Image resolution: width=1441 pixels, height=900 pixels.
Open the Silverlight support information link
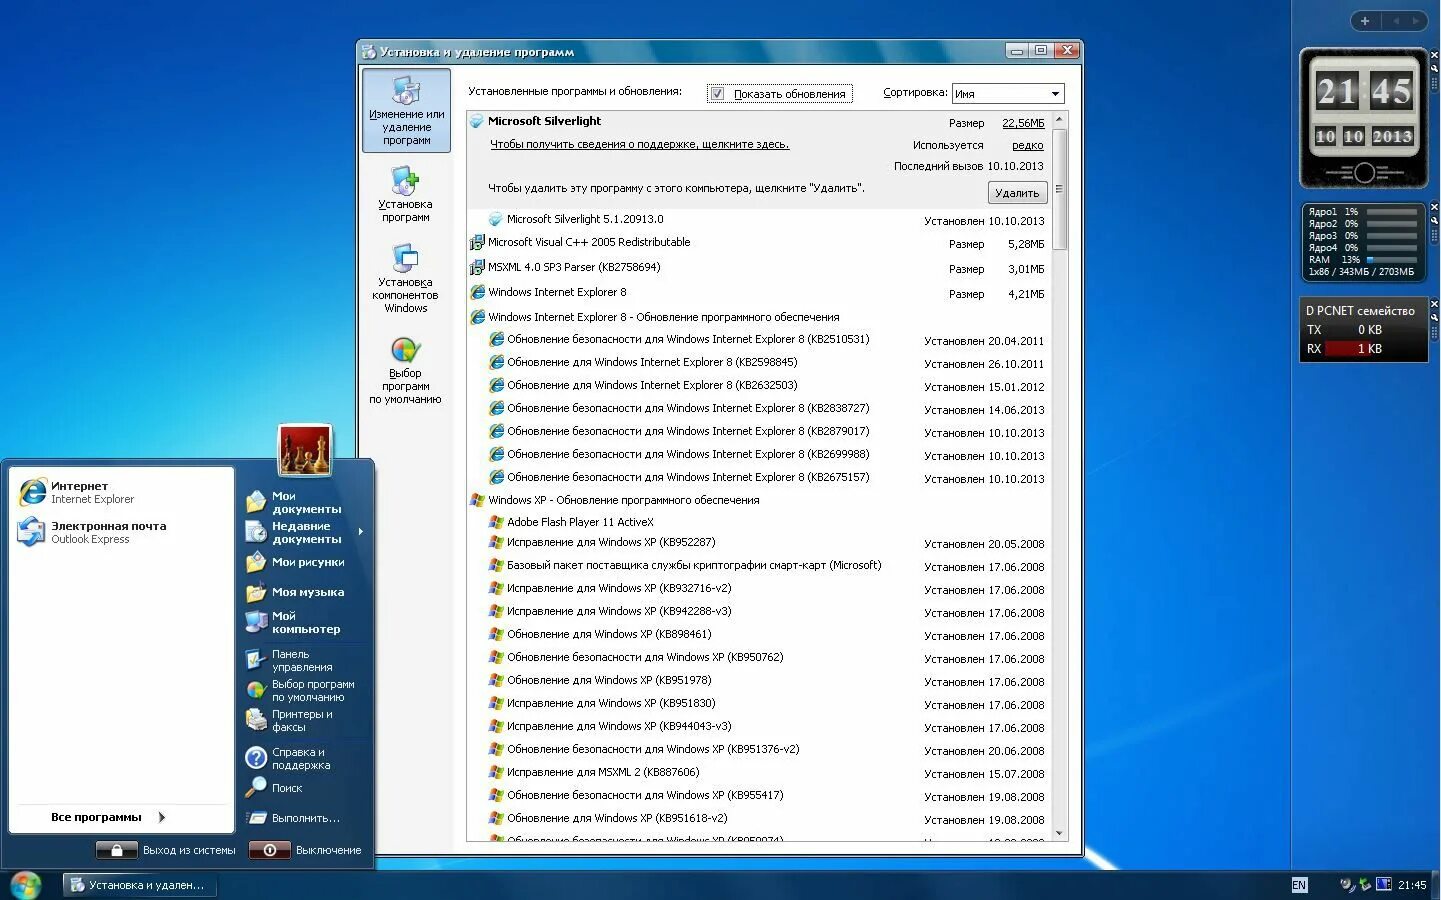coord(639,144)
